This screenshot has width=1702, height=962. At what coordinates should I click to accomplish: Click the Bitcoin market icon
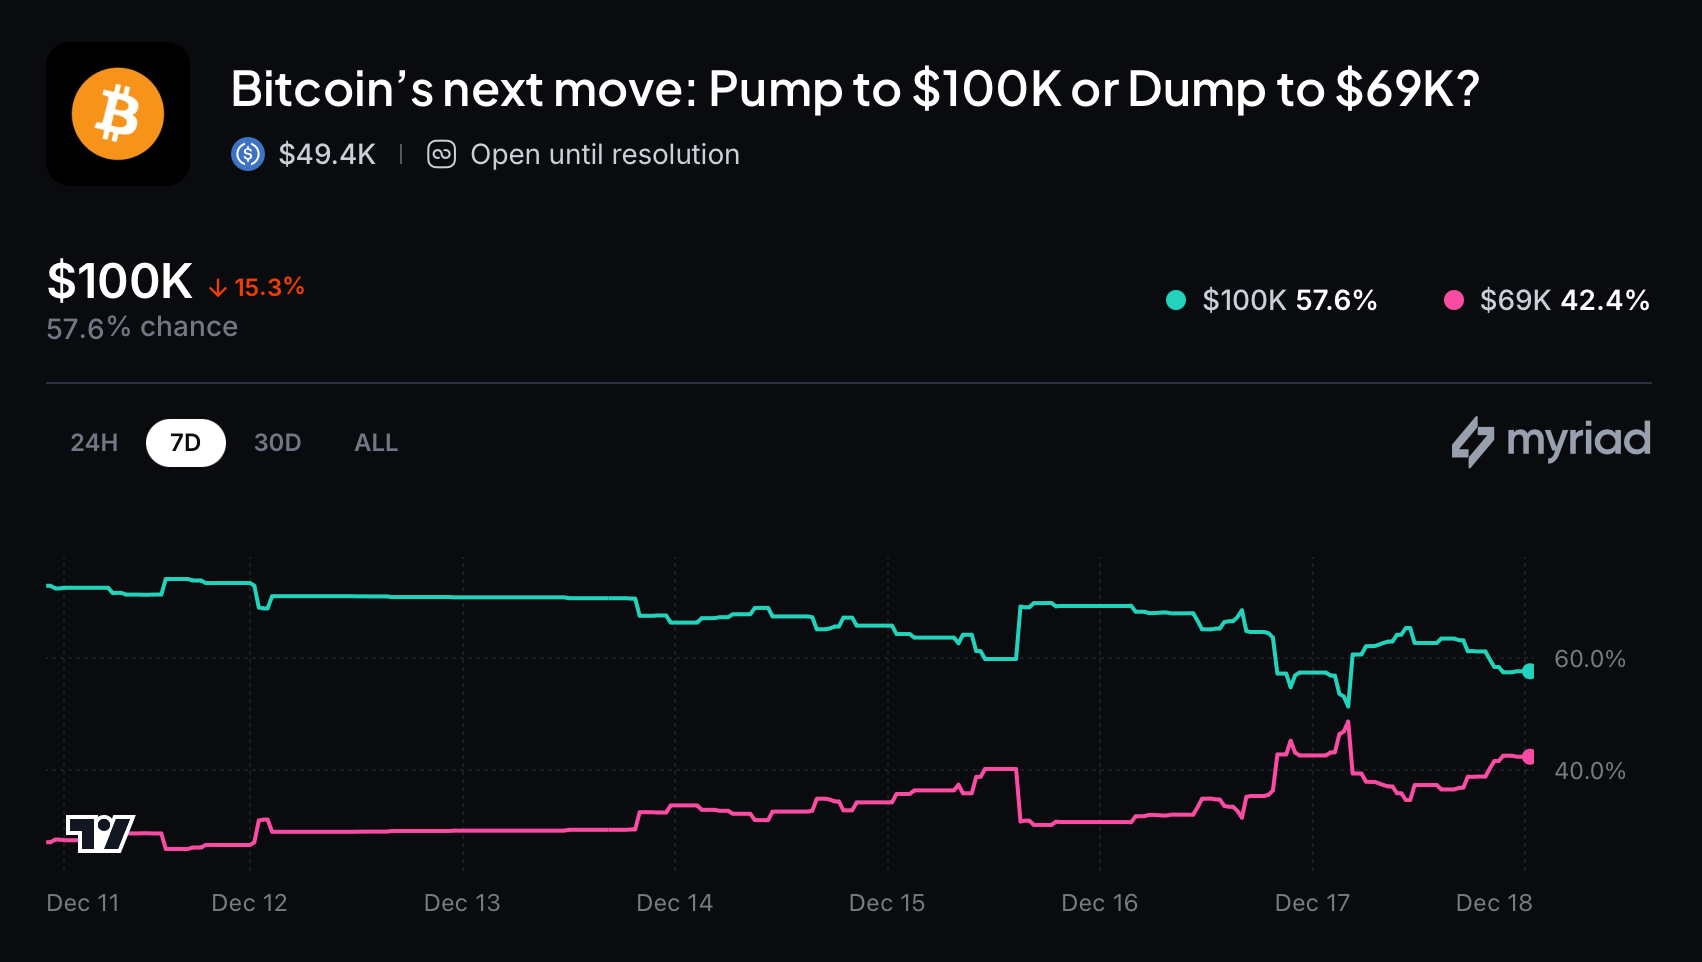(117, 113)
